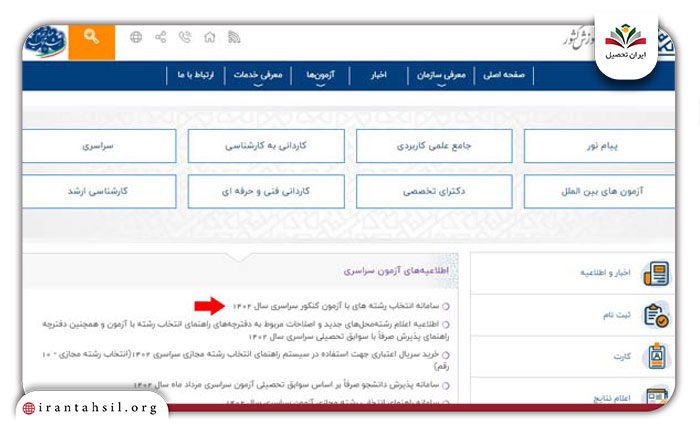Viewport: 700px width, 430px height.
Task: Open اخبار و اطلاعیه sidebar link
Action: 605,273
